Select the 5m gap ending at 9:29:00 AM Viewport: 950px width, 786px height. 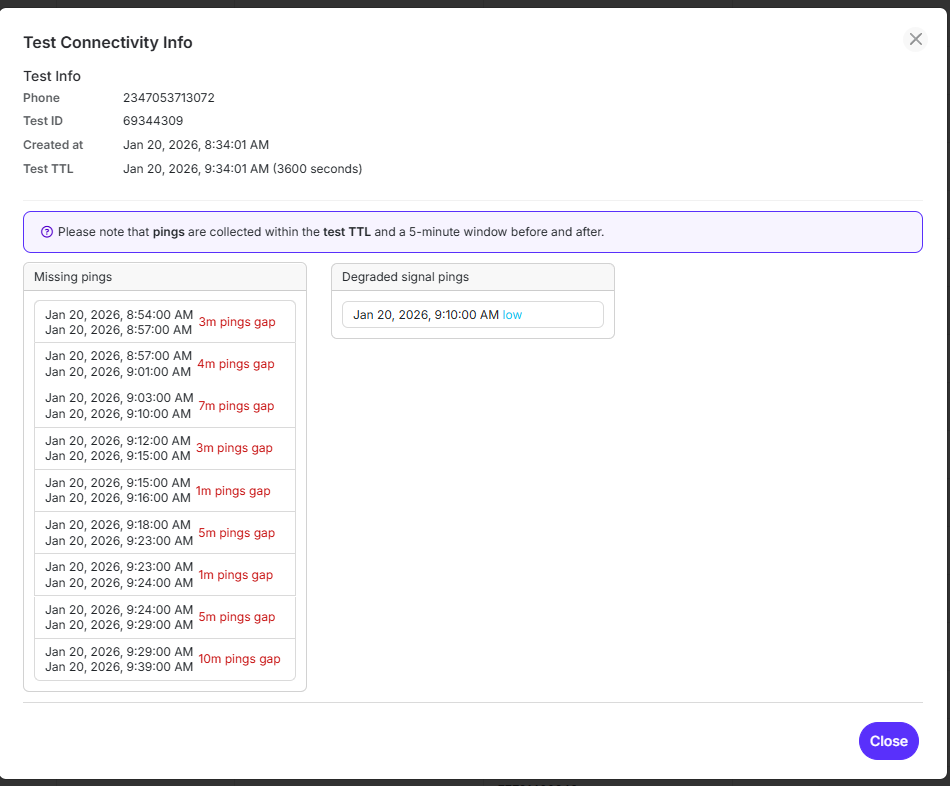pyautogui.click(x=164, y=616)
